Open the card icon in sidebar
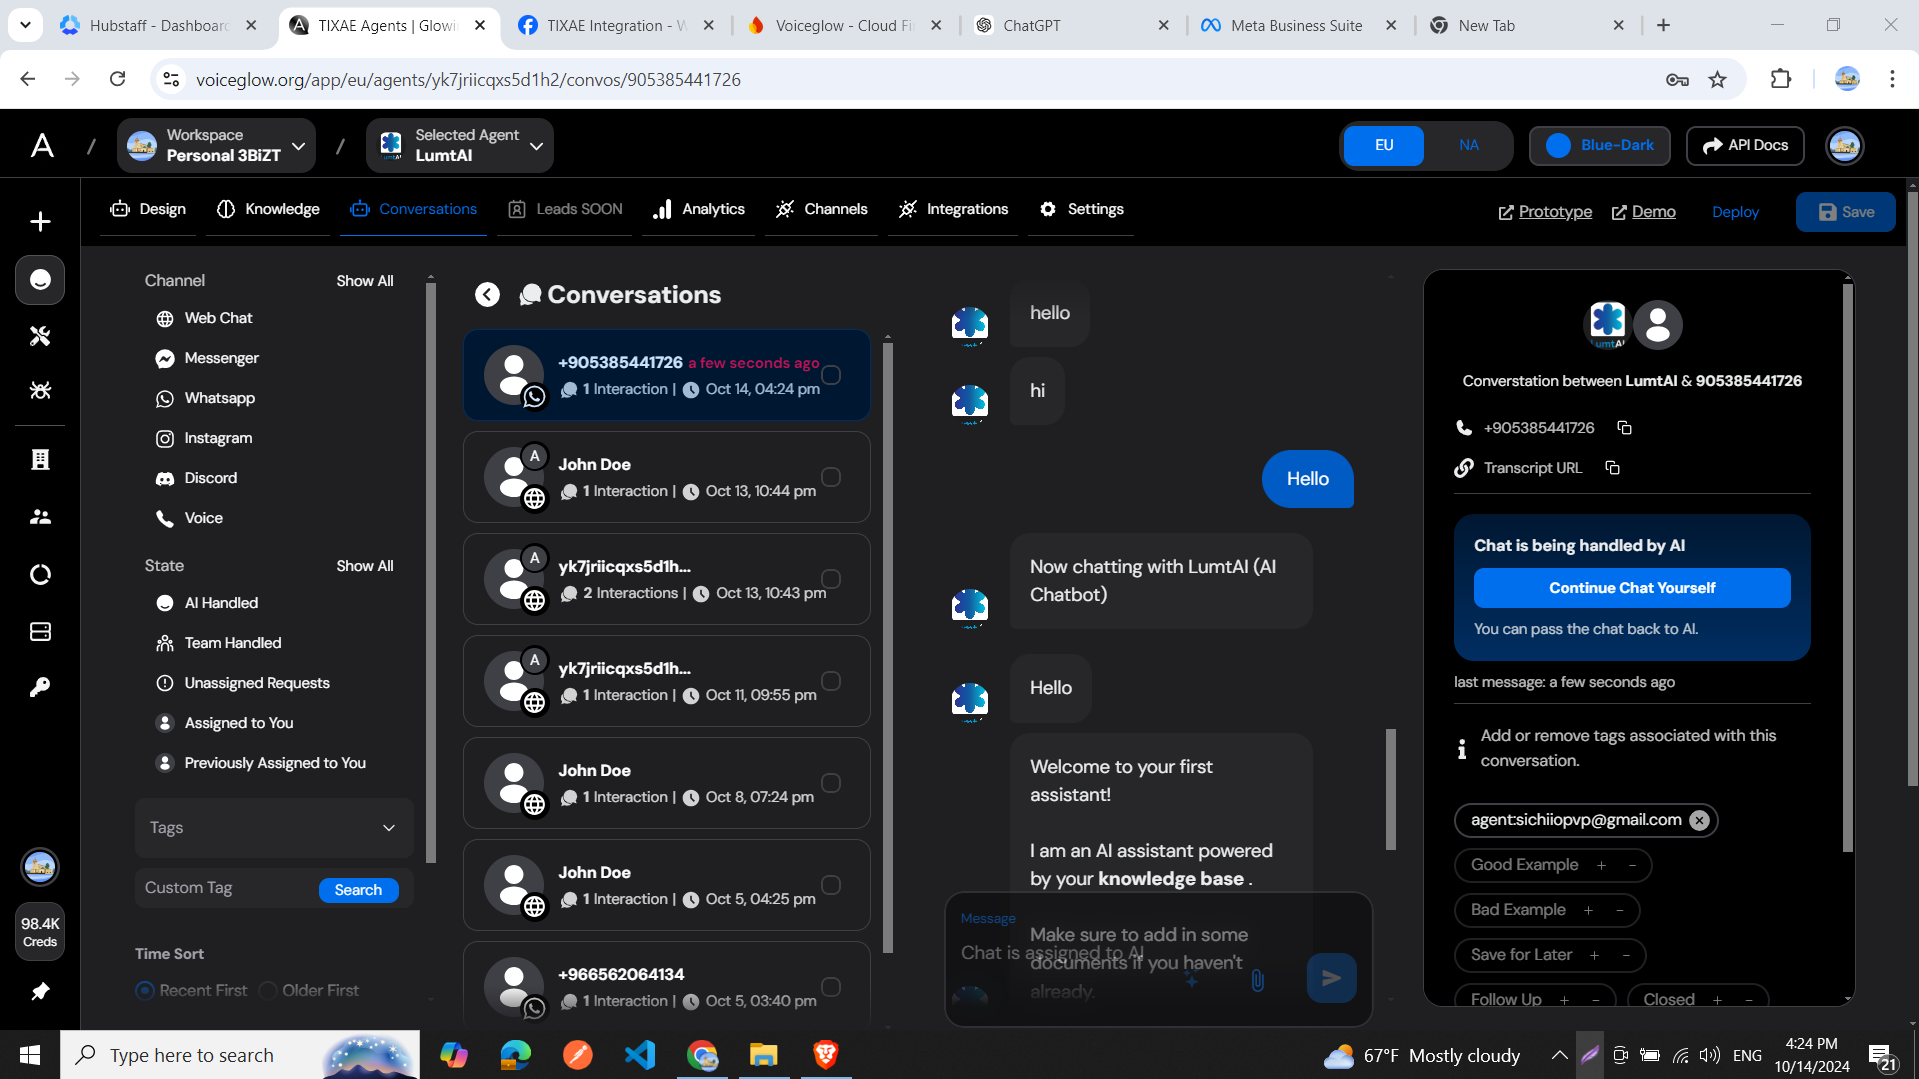This screenshot has width=1919, height=1079. click(40, 632)
